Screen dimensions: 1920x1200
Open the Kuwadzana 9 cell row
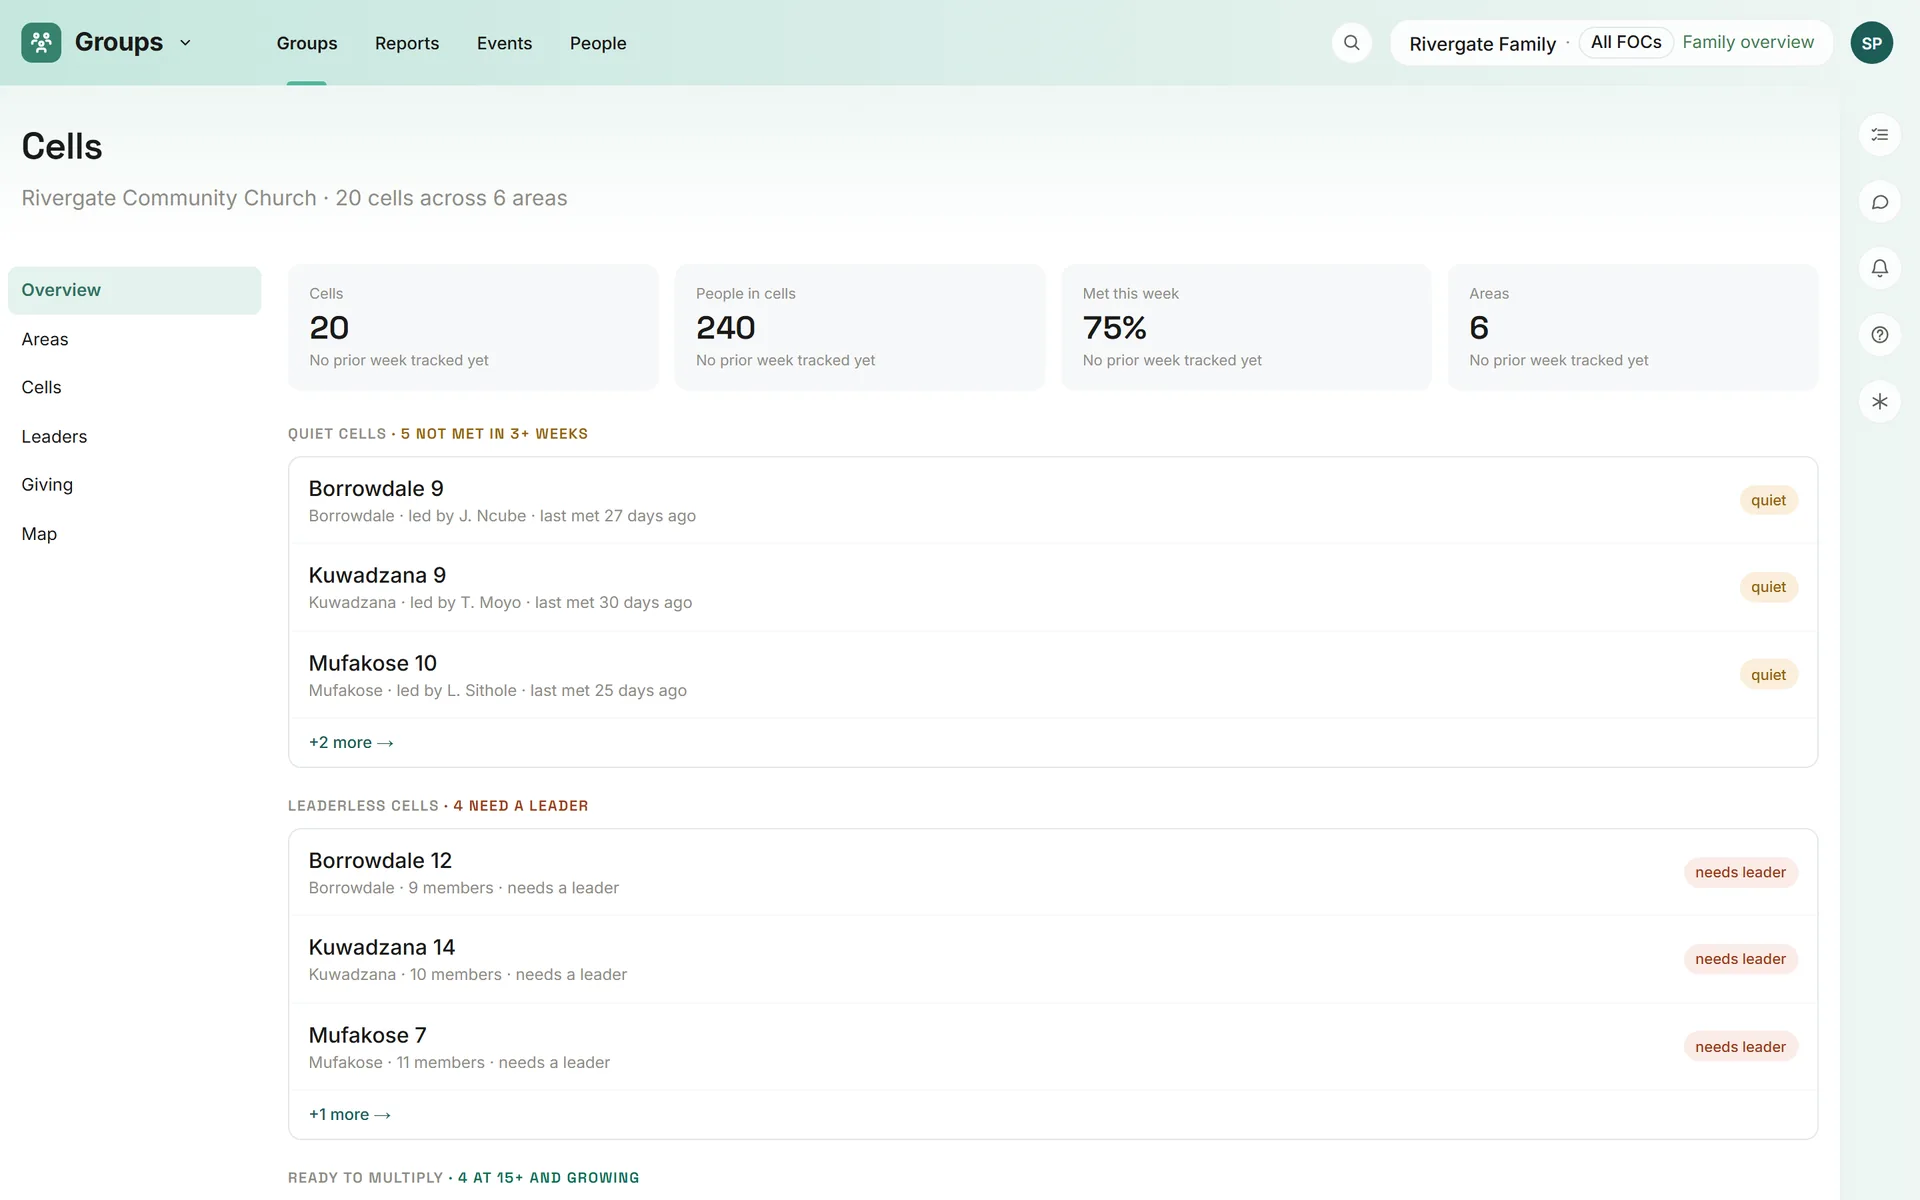pos(1052,588)
